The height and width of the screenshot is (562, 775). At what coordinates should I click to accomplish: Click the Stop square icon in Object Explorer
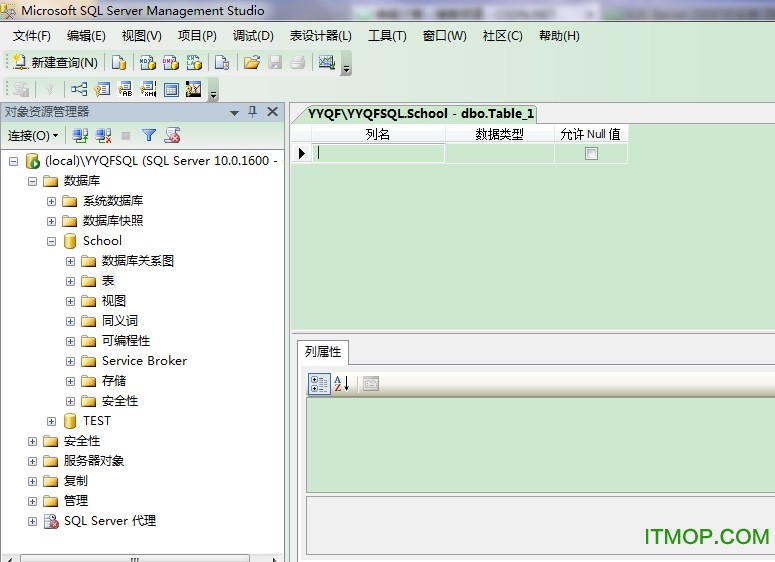point(126,135)
